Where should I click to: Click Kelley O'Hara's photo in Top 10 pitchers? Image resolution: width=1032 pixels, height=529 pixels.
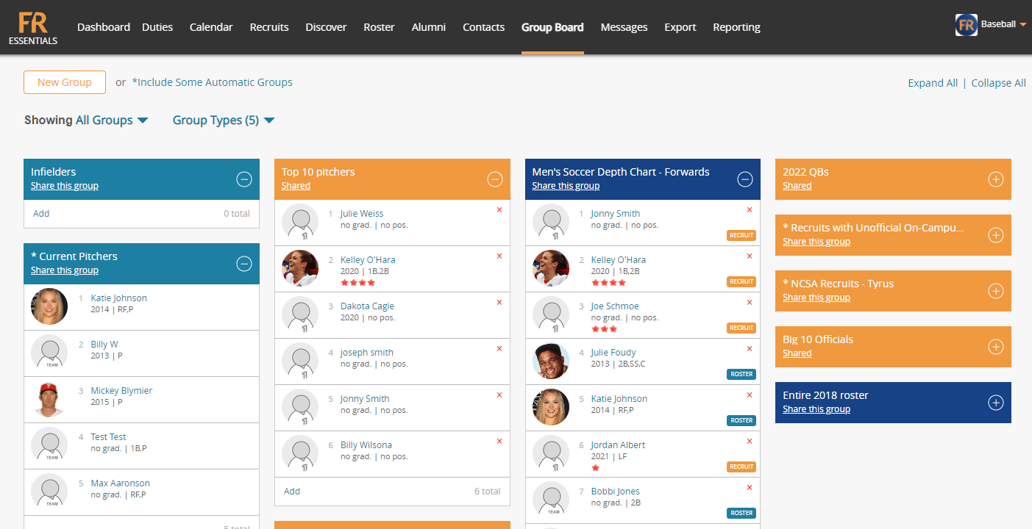[x=300, y=268]
